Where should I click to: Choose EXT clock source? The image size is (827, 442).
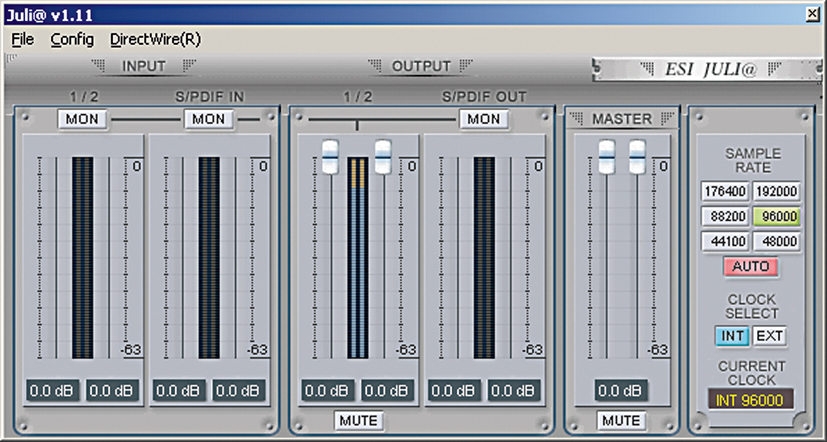click(x=770, y=336)
